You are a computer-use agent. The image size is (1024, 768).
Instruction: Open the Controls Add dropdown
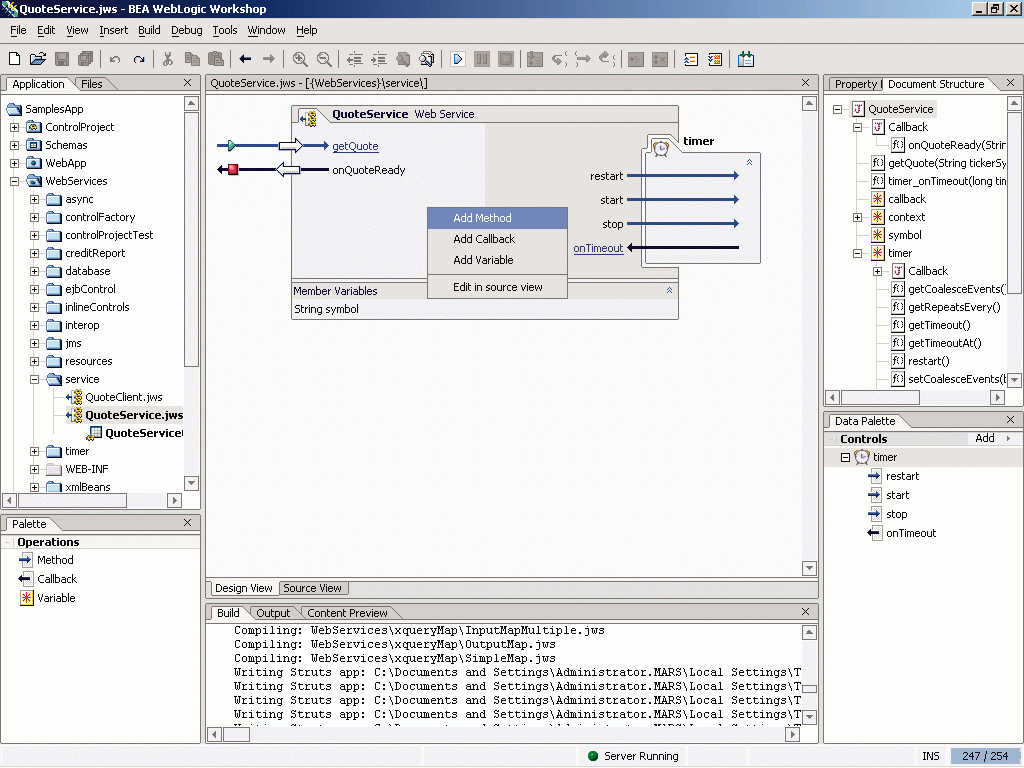(x=993, y=438)
